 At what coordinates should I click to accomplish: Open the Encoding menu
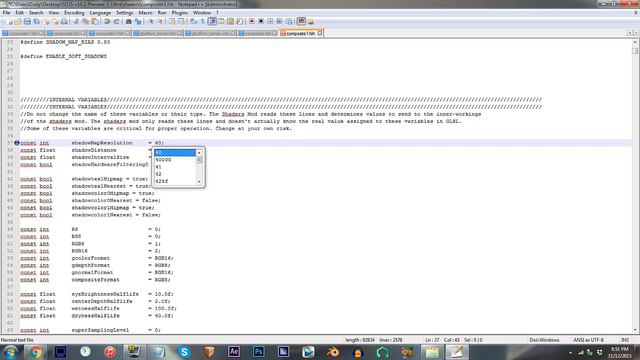(74, 13)
